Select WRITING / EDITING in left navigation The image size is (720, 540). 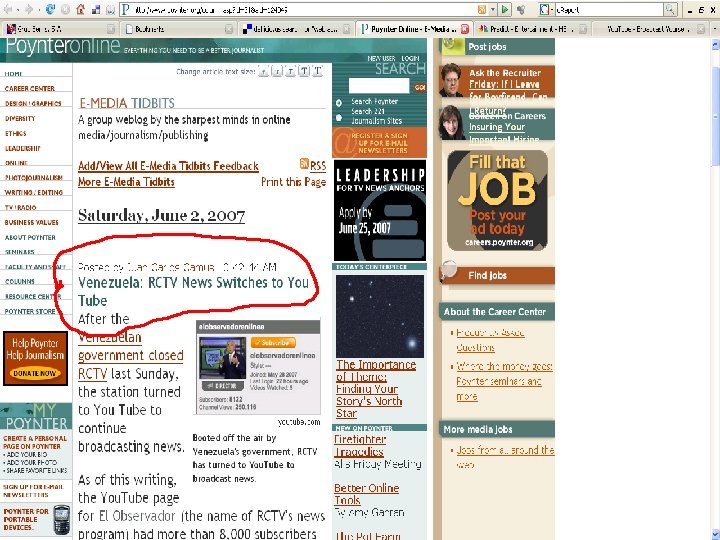coord(34,193)
